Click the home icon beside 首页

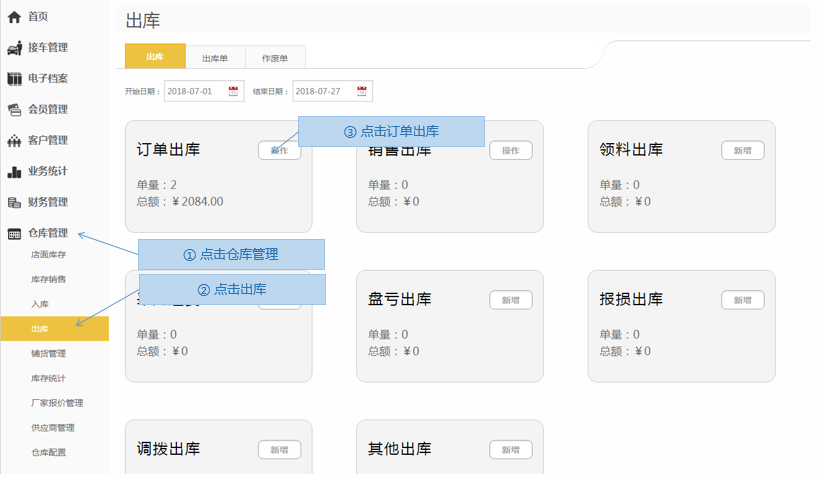click(x=14, y=17)
